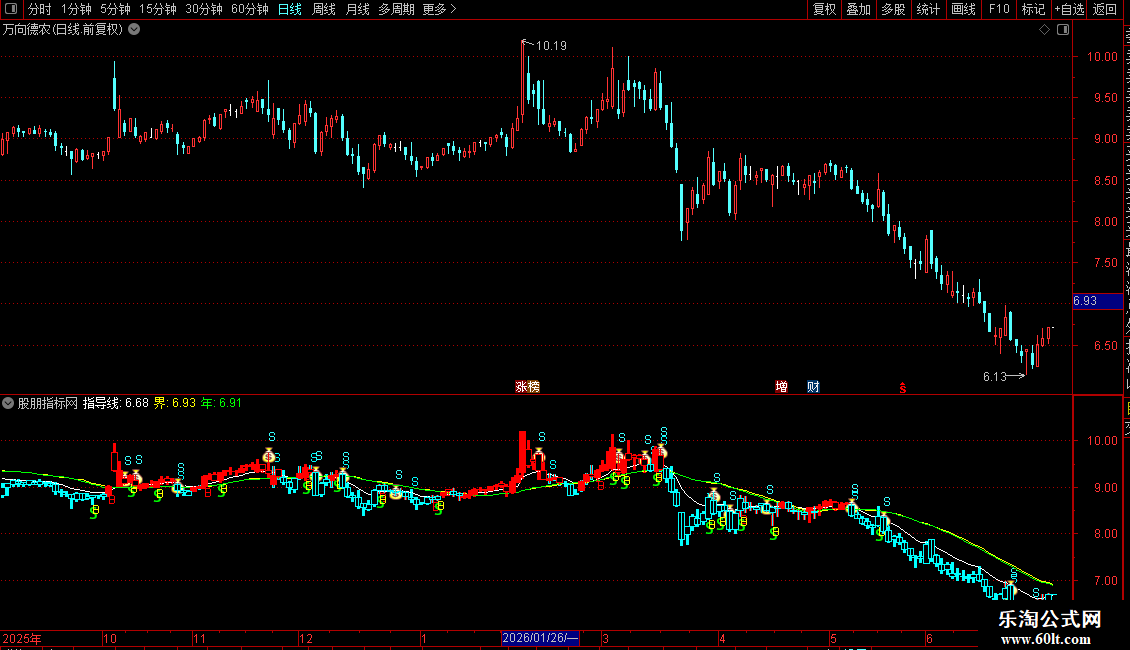Click month 12 on time axis
This screenshot has height=650, width=1130.
306,638
